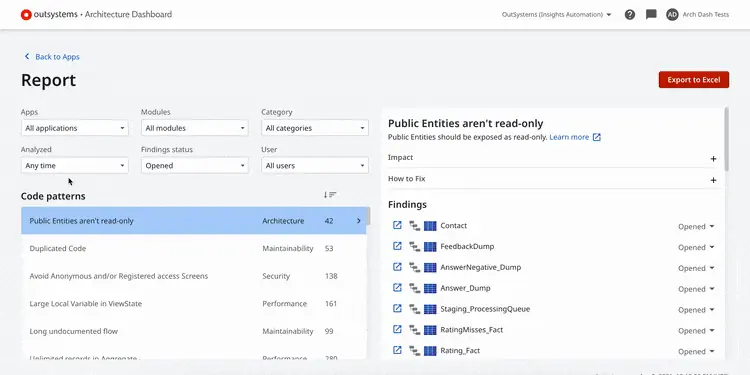750x375 pixels.
Task: Click the entity table icon beside FeedbackDump
Action: 430,247
